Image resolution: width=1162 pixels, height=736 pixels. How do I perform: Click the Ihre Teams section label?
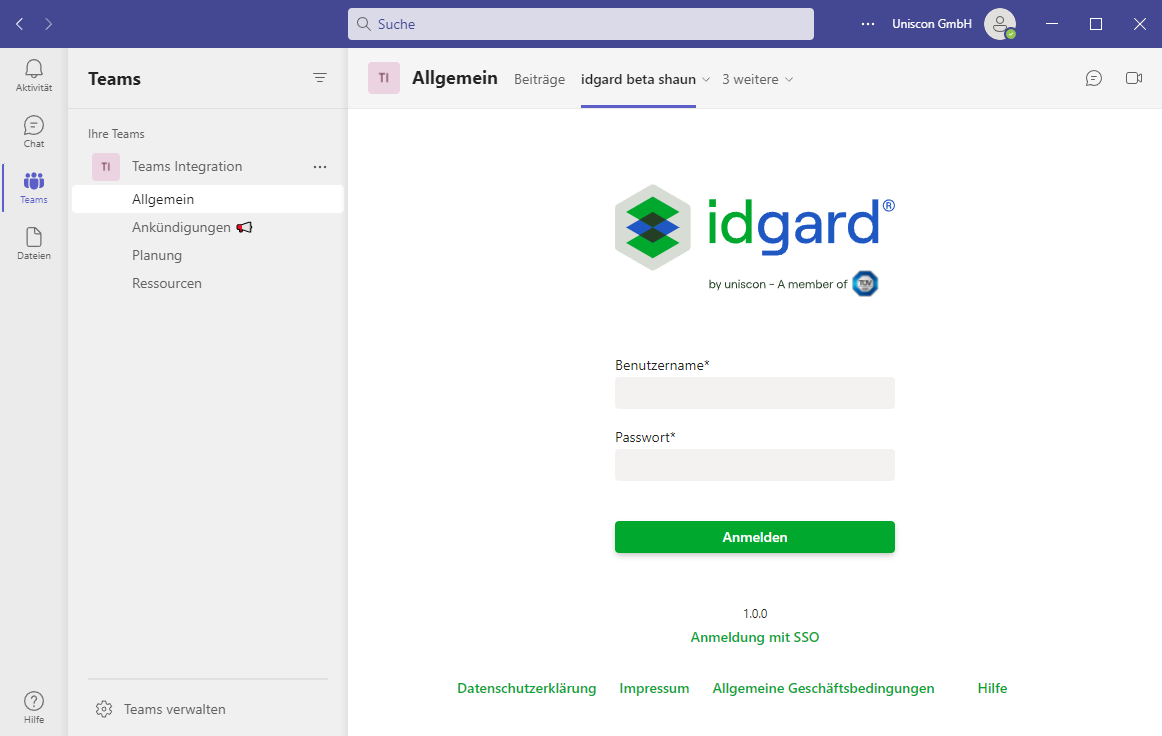(x=116, y=134)
